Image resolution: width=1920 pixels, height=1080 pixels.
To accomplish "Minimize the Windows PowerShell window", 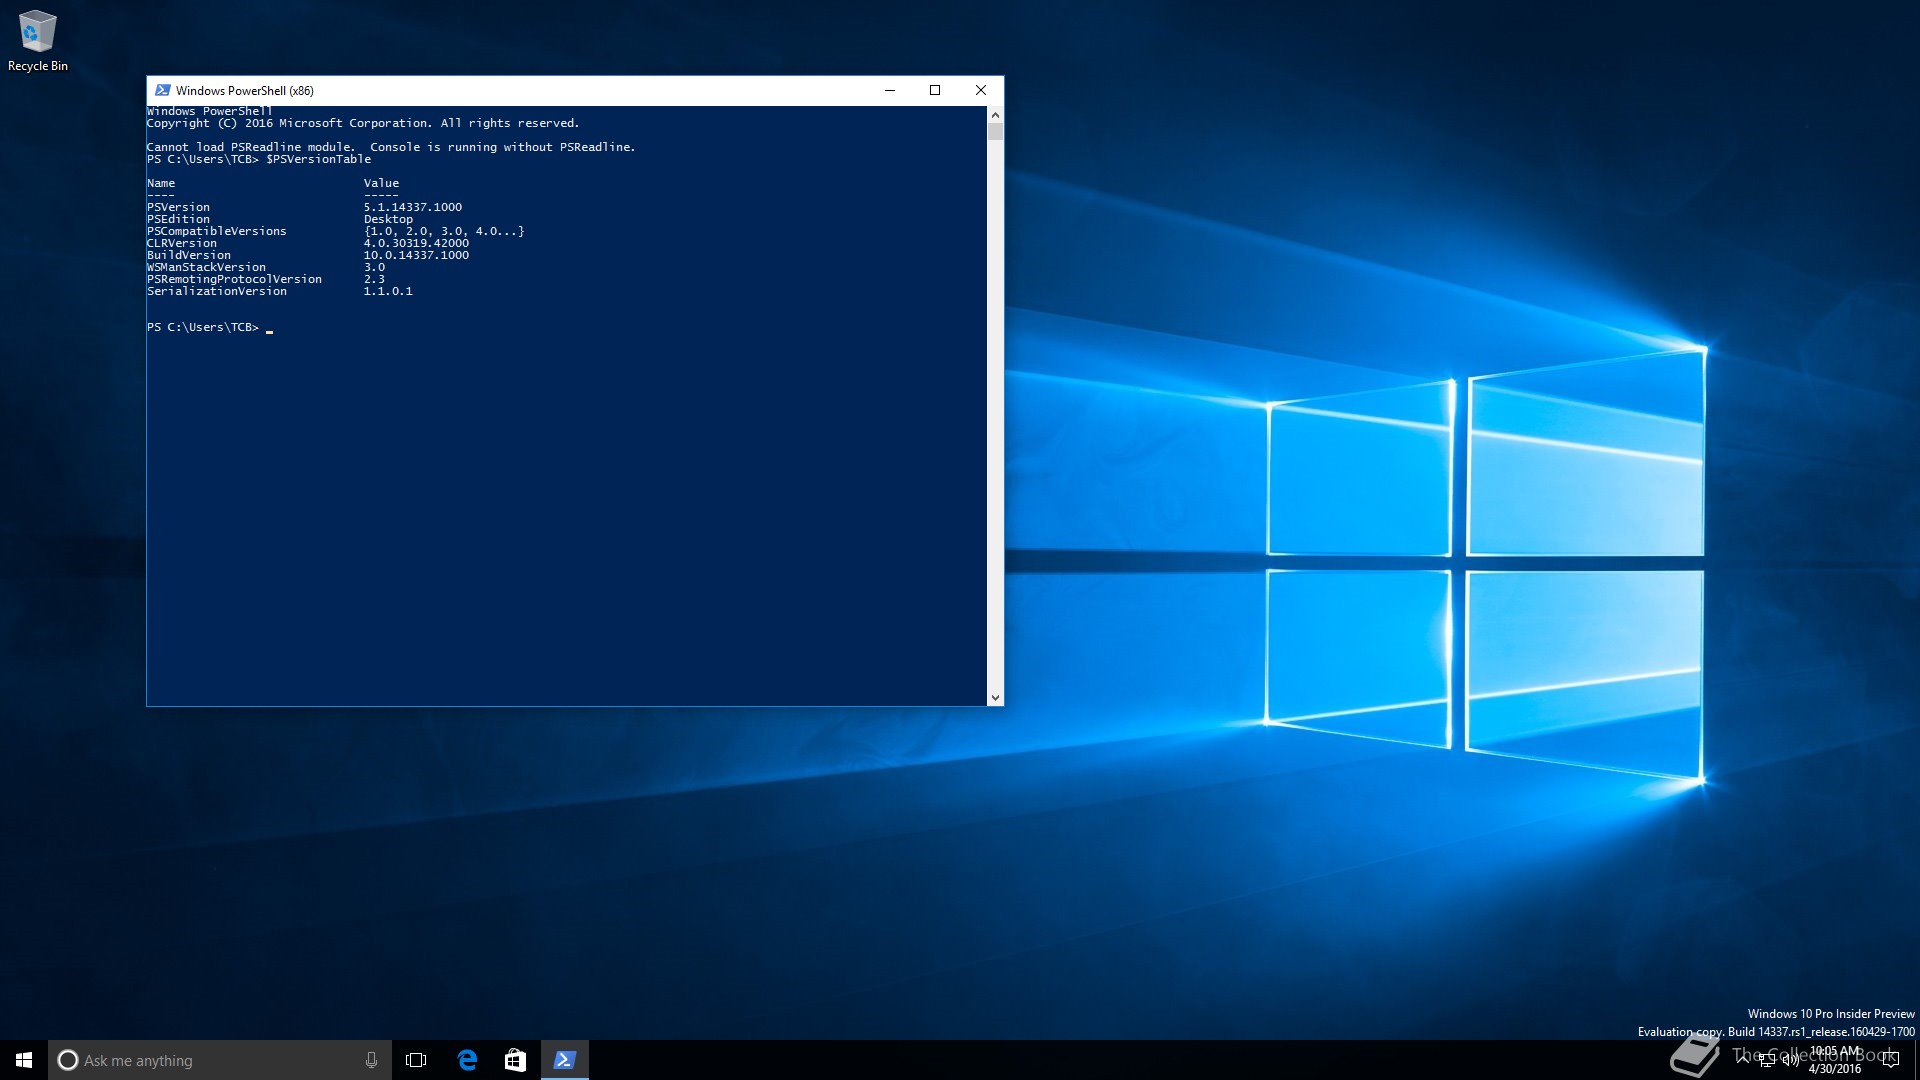I will [x=889, y=90].
